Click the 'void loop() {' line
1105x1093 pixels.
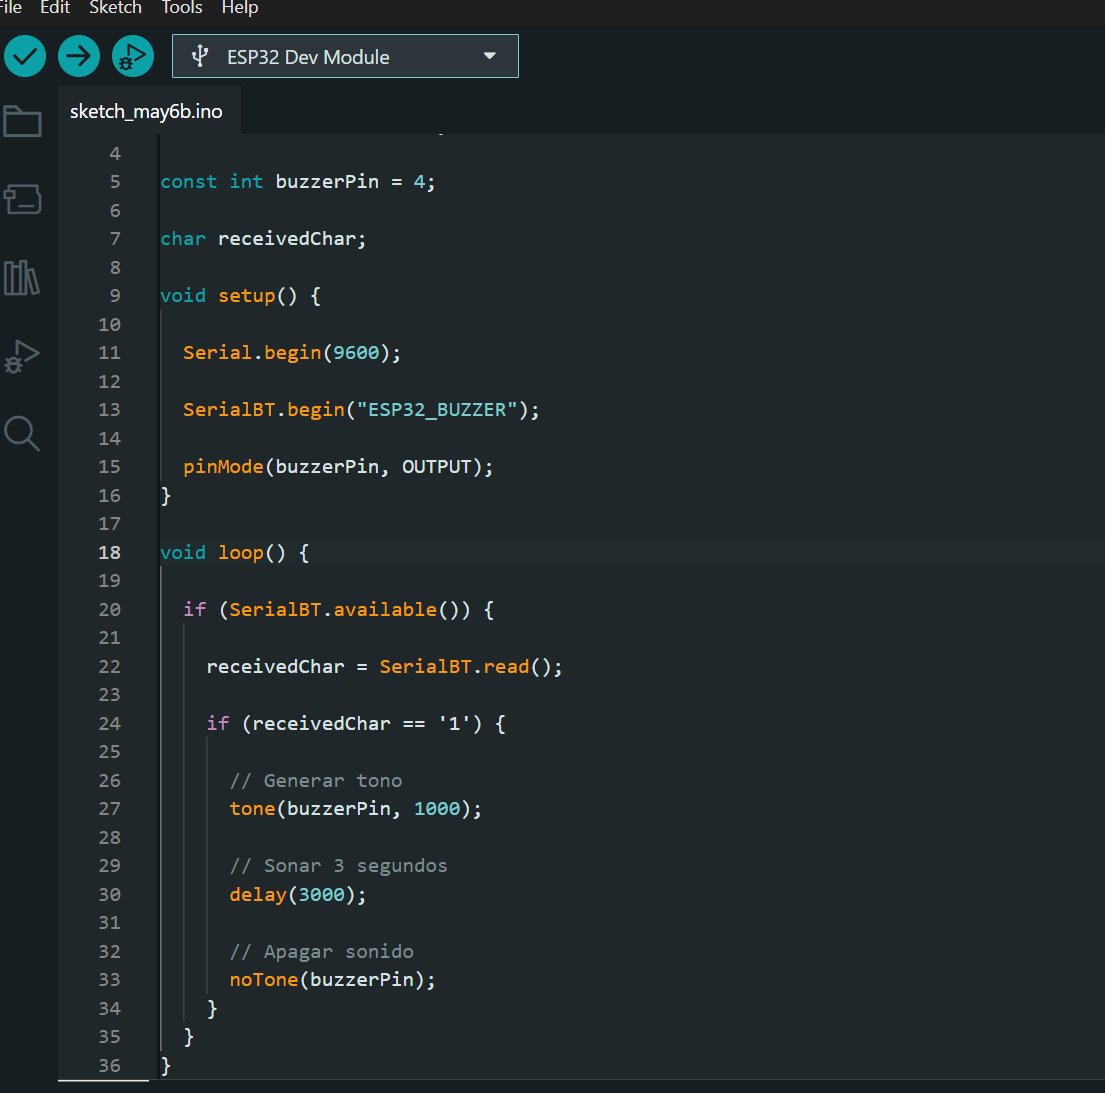(x=235, y=552)
